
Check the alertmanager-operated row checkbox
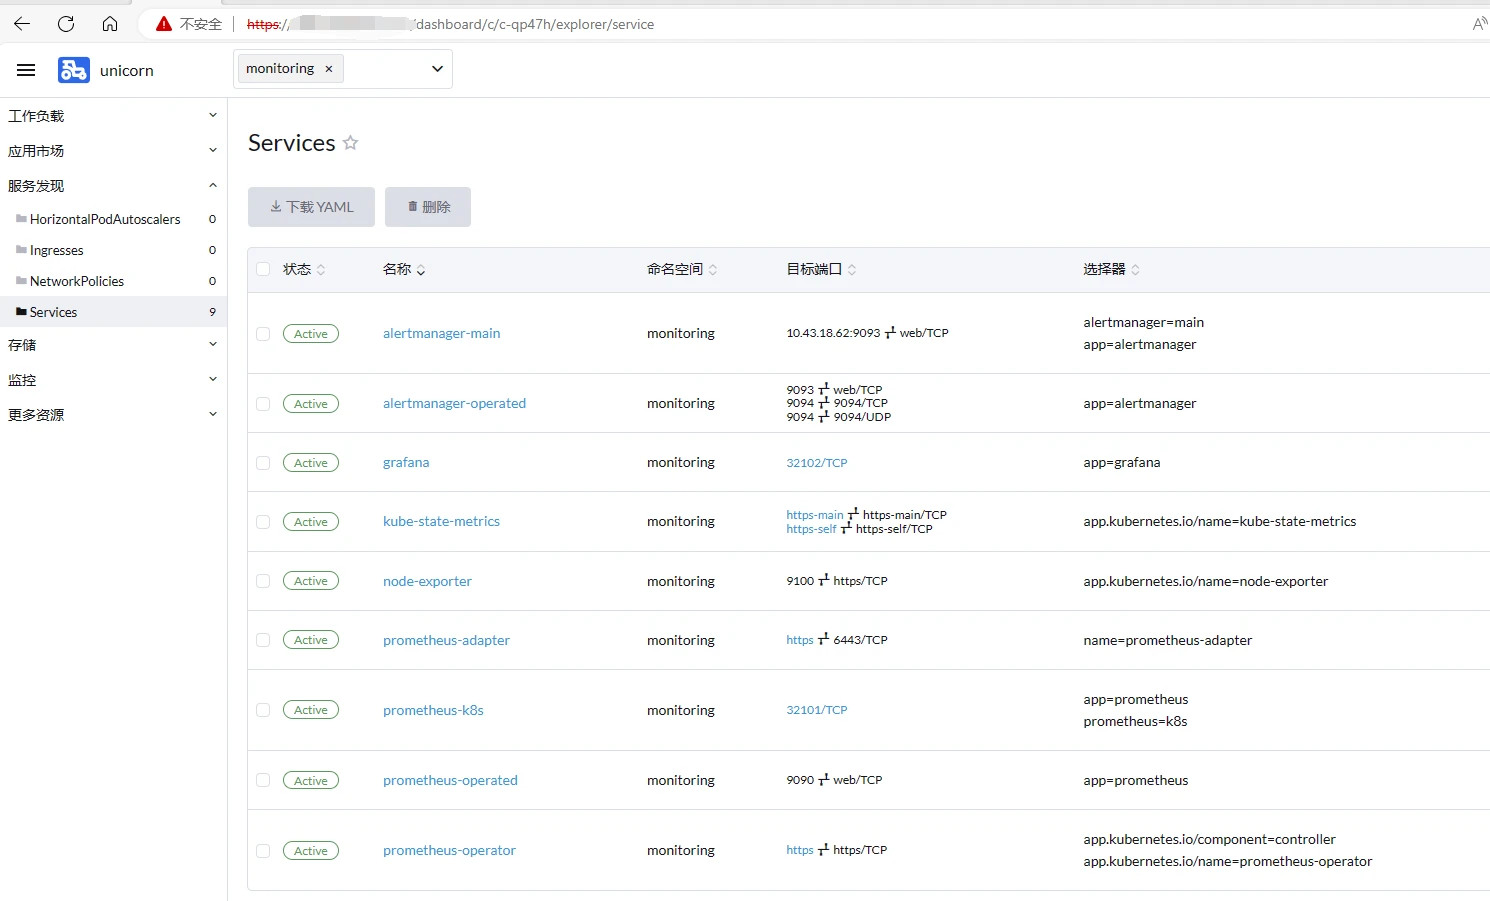point(263,404)
